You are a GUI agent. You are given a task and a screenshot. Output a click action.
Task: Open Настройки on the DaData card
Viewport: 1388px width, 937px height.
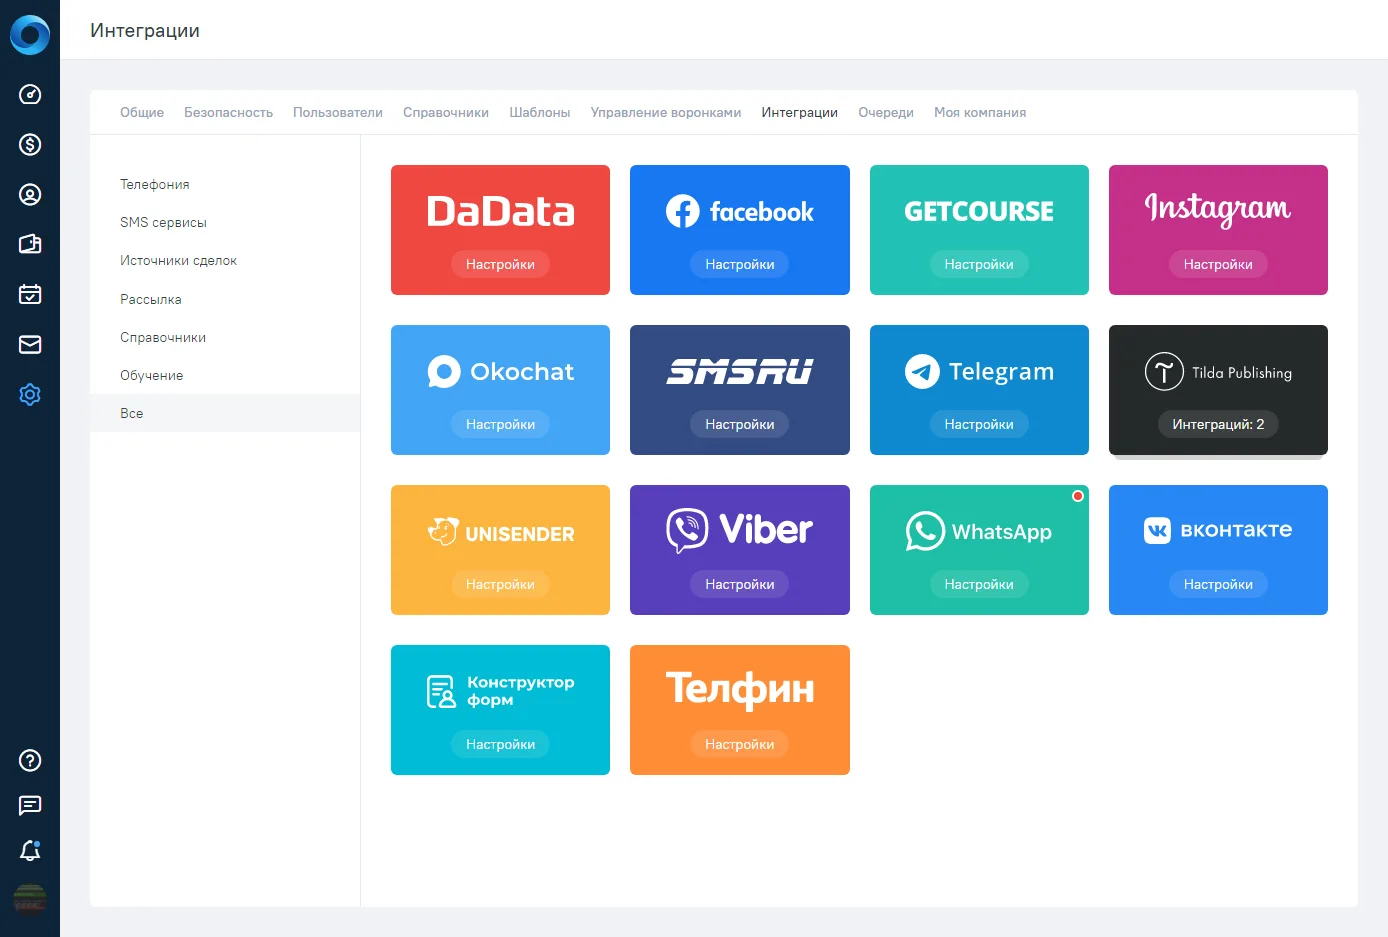point(500,264)
